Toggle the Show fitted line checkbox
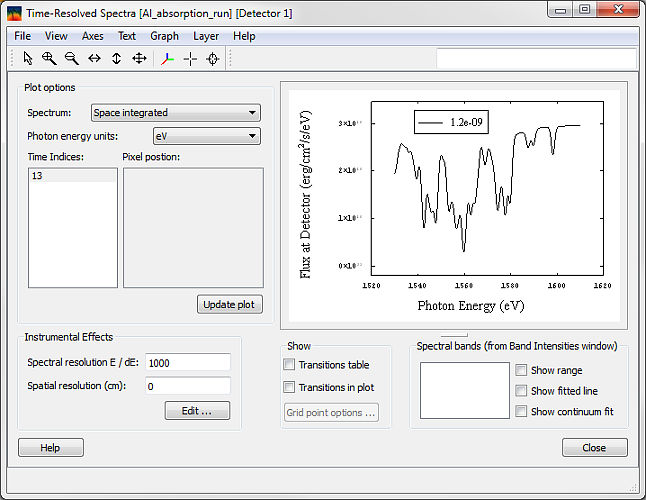This screenshot has height=500, width=646. coord(521,391)
